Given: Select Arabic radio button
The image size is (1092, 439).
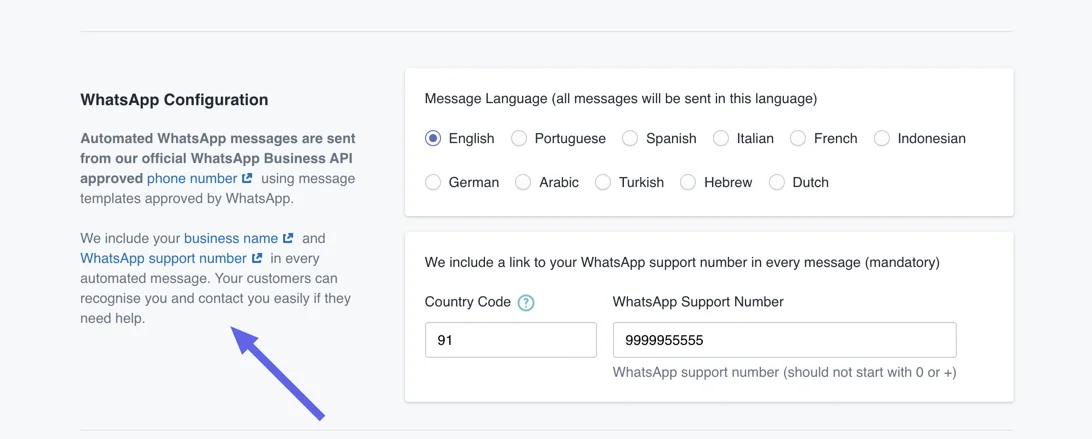Looking at the screenshot, I should pos(523,182).
